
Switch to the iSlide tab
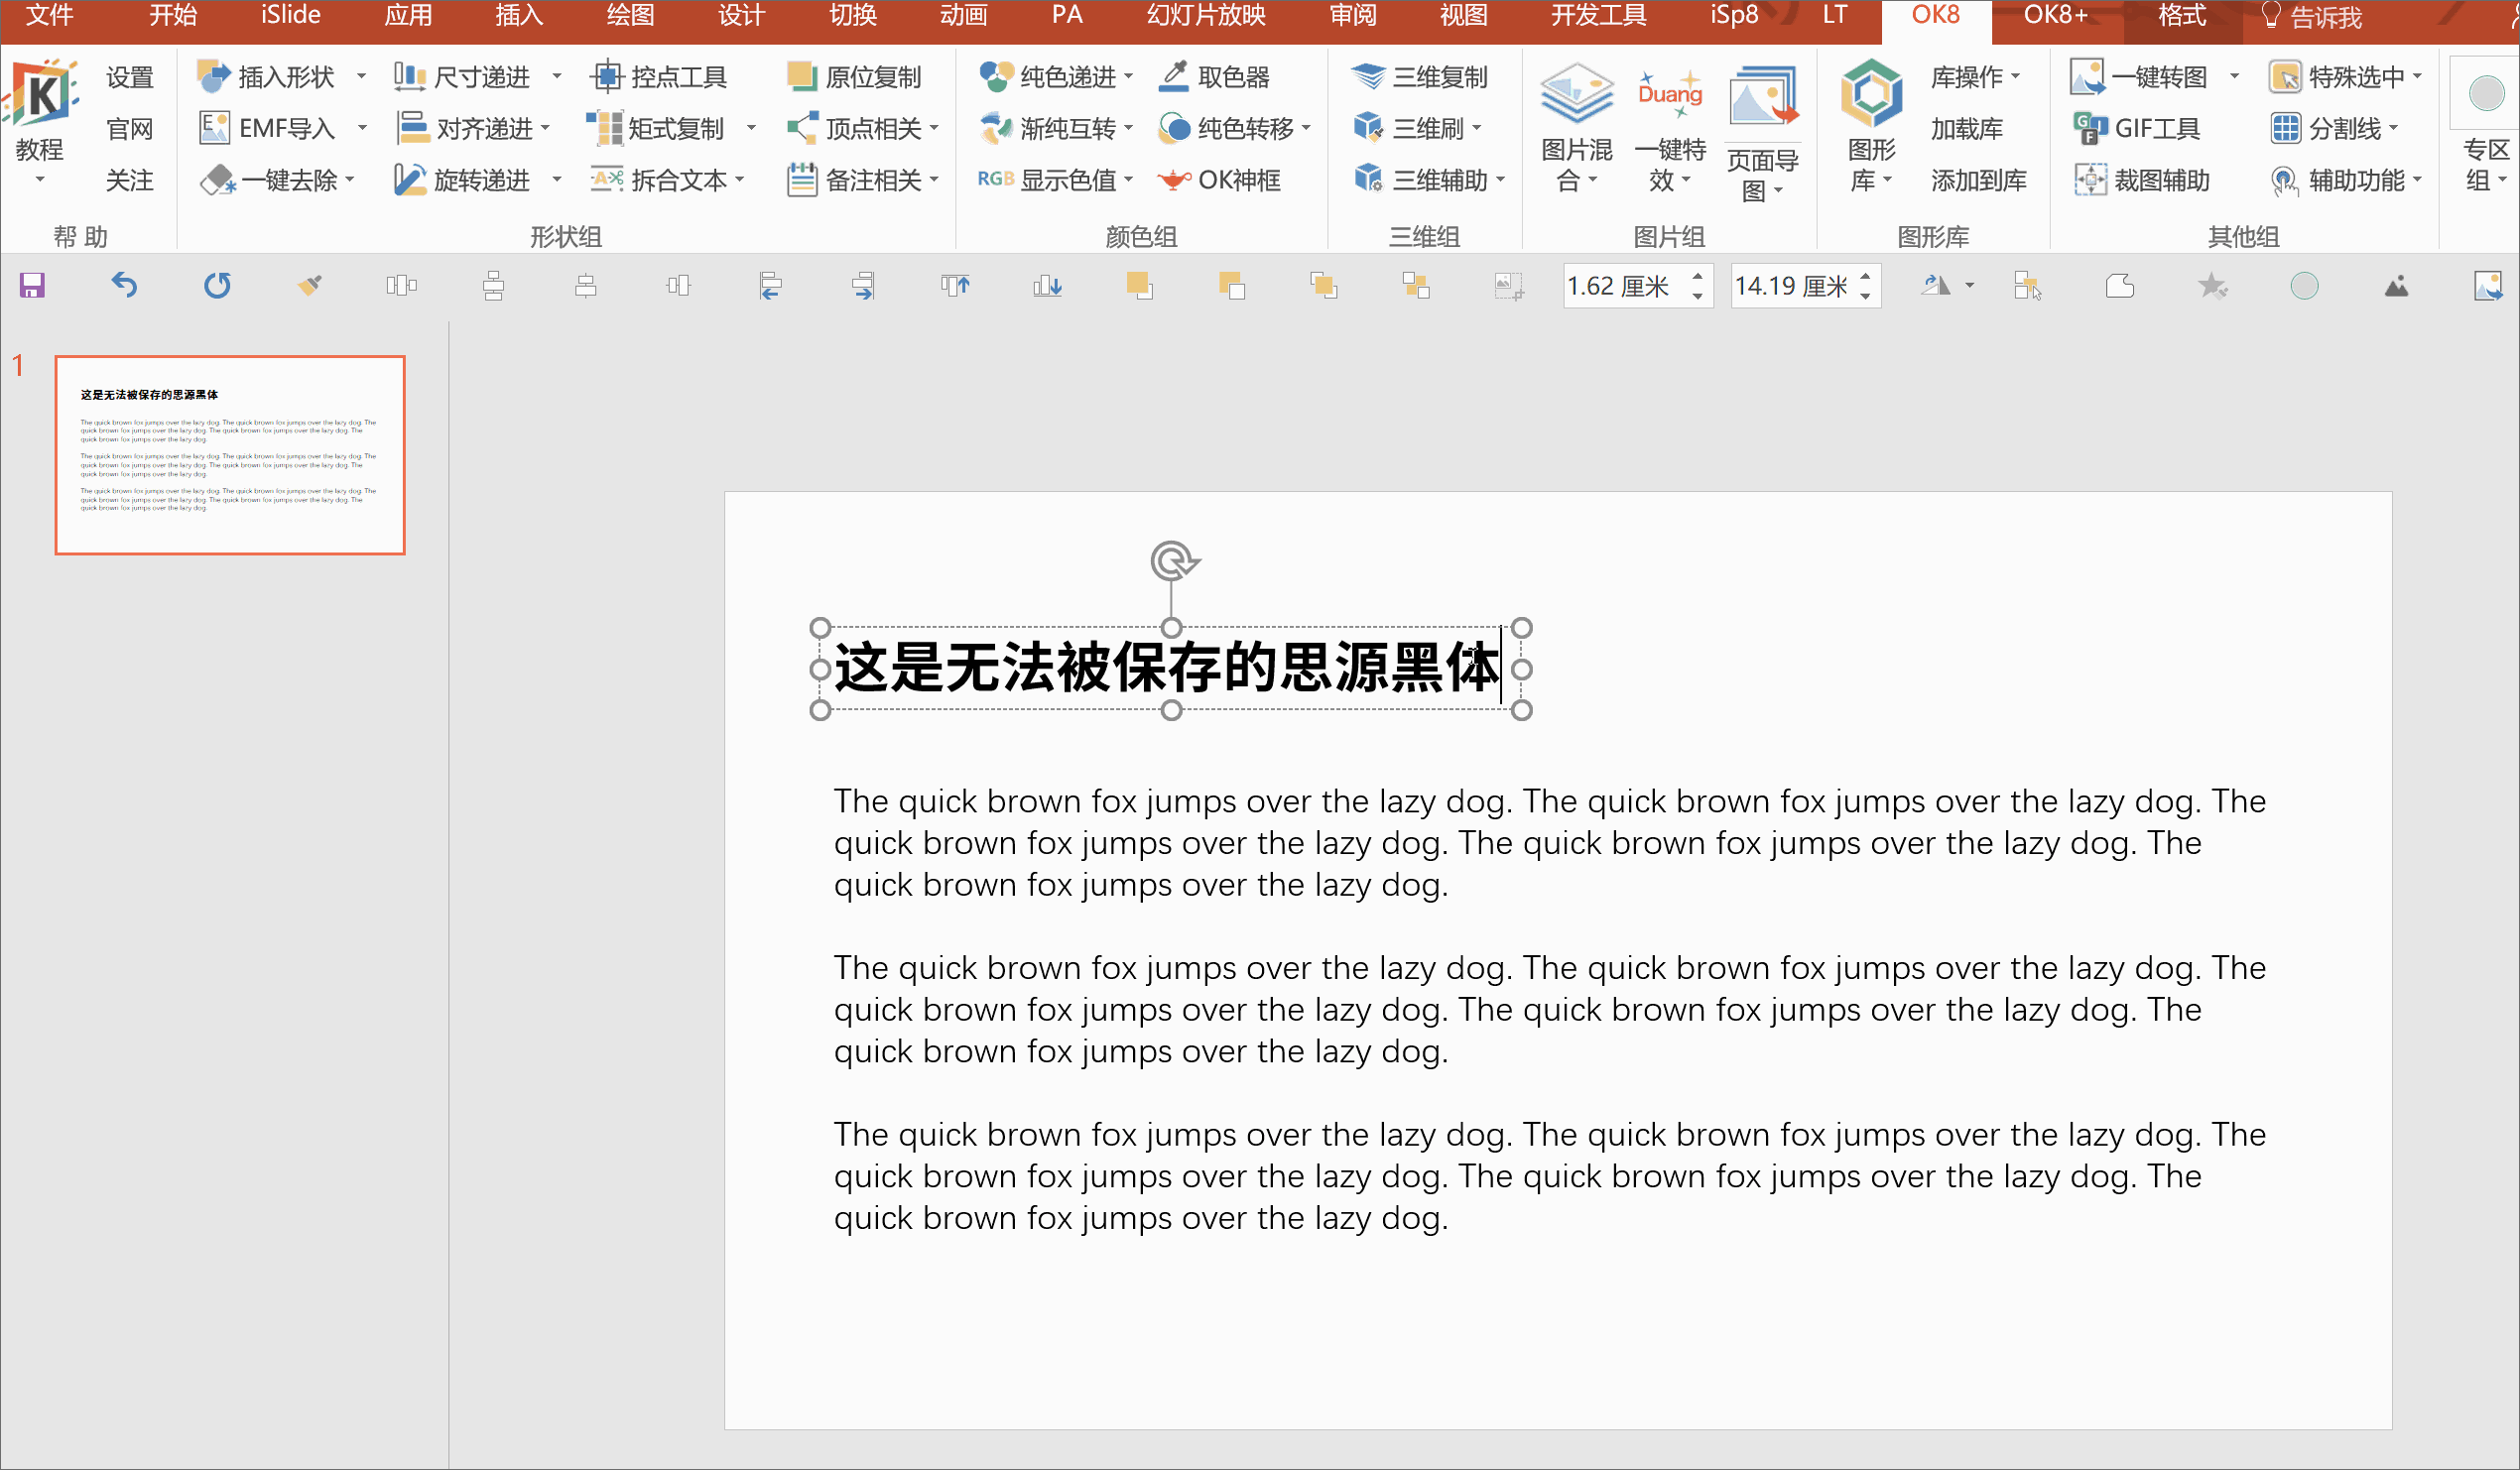[290, 15]
